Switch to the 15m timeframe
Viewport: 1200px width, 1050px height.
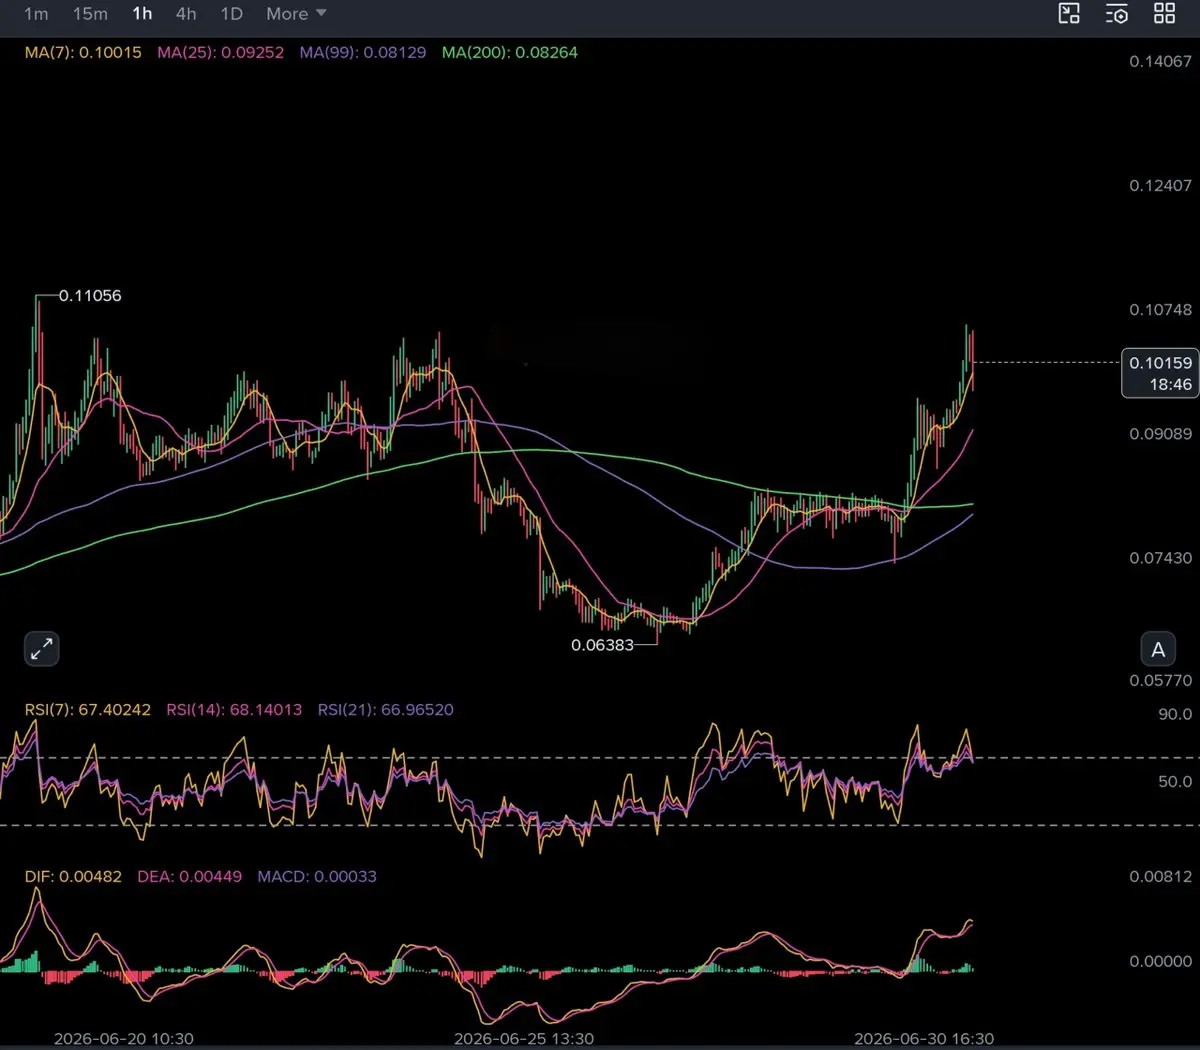click(x=90, y=14)
